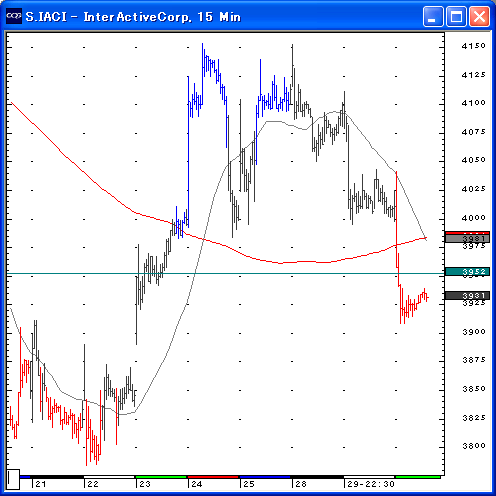496x496 pixels.
Task: Click date 22 on the time axis
Action: 93,484
